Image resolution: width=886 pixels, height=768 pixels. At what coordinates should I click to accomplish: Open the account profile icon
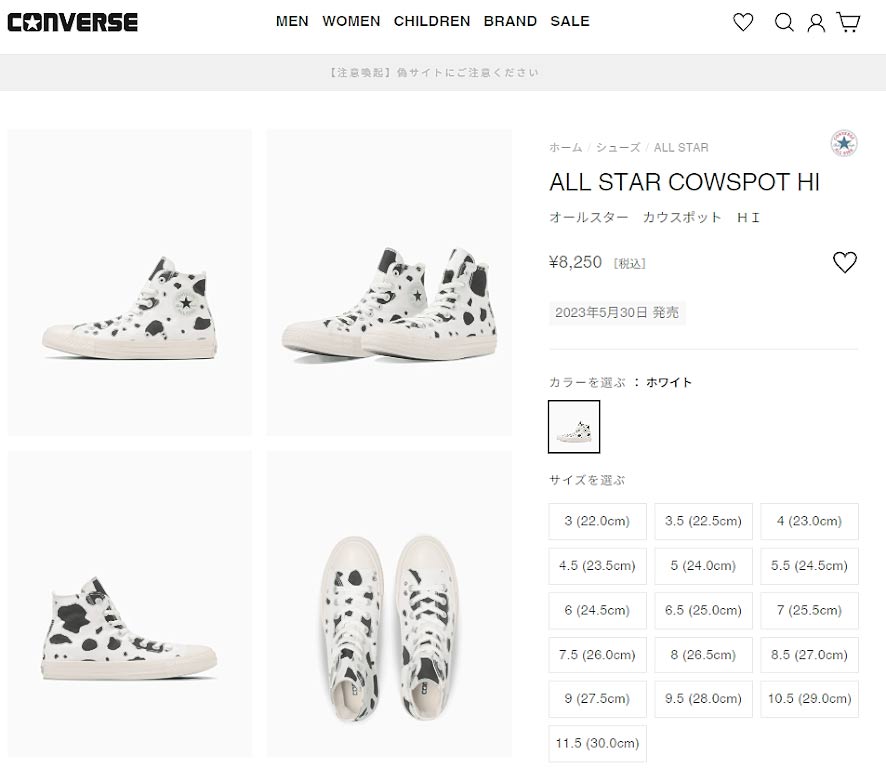pos(816,22)
